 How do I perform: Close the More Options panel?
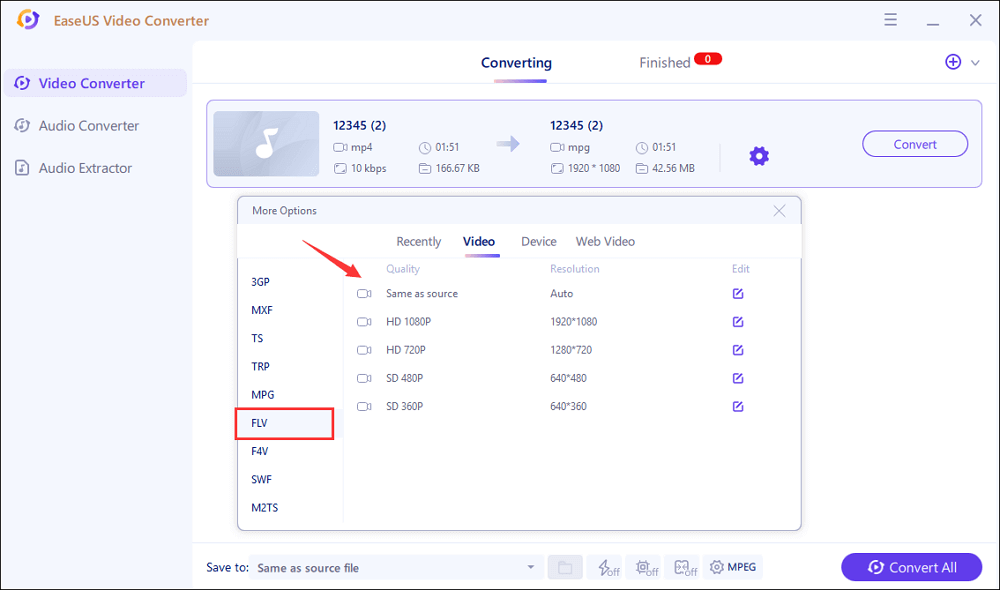[779, 211]
